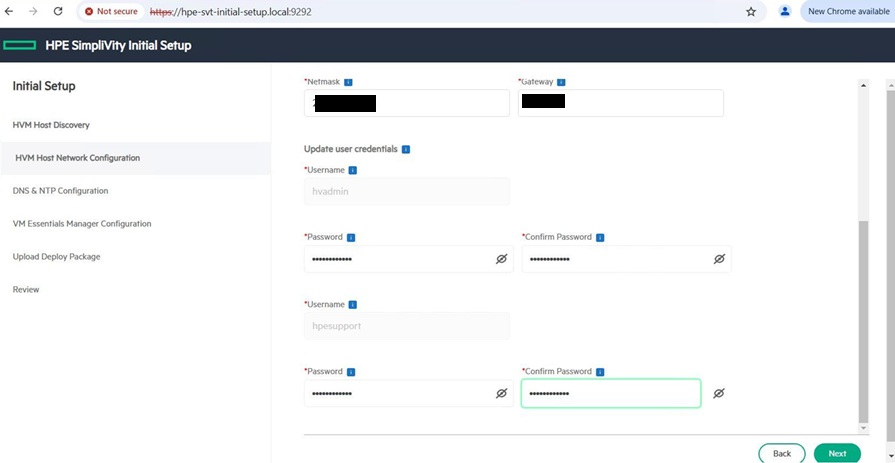Click the form vertical scrollbar thumb

(x=863, y=321)
